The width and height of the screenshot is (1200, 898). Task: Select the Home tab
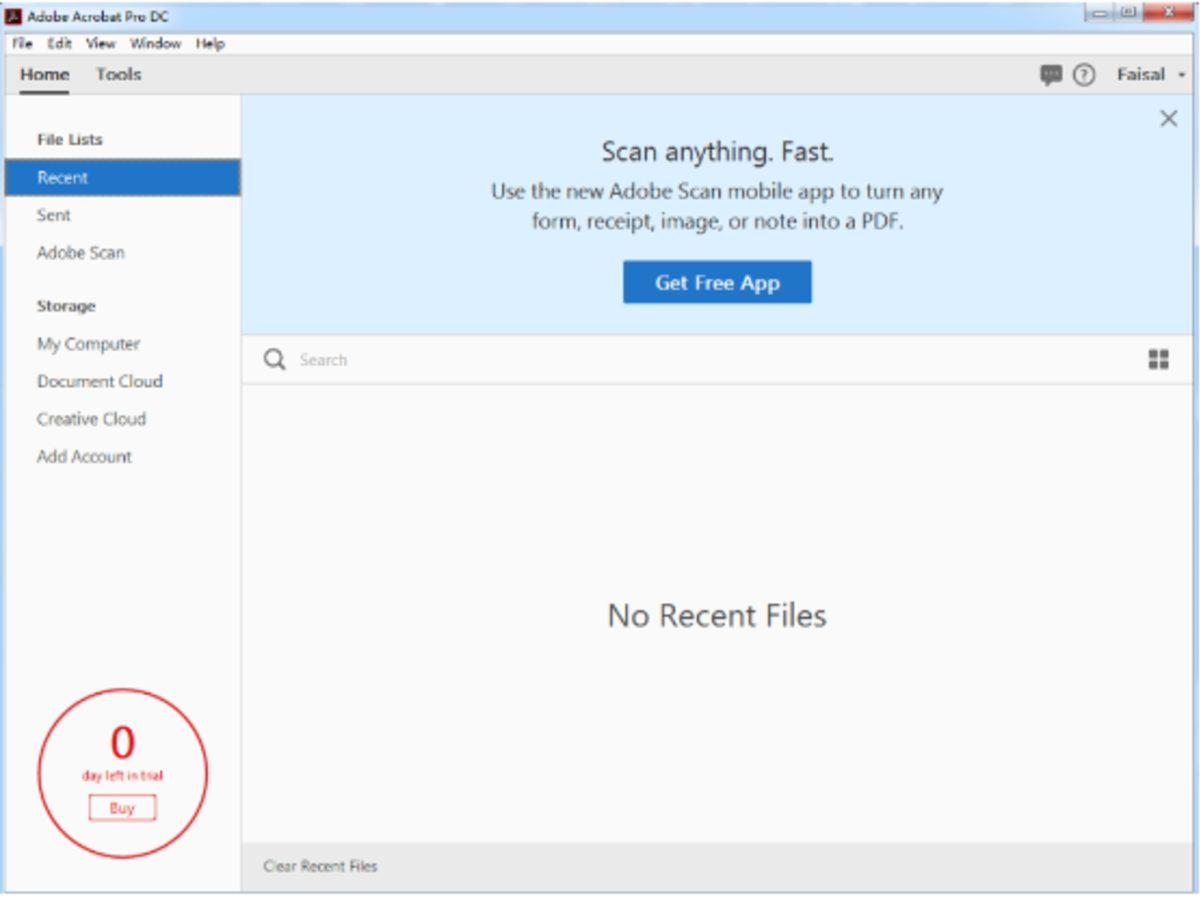click(x=47, y=74)
